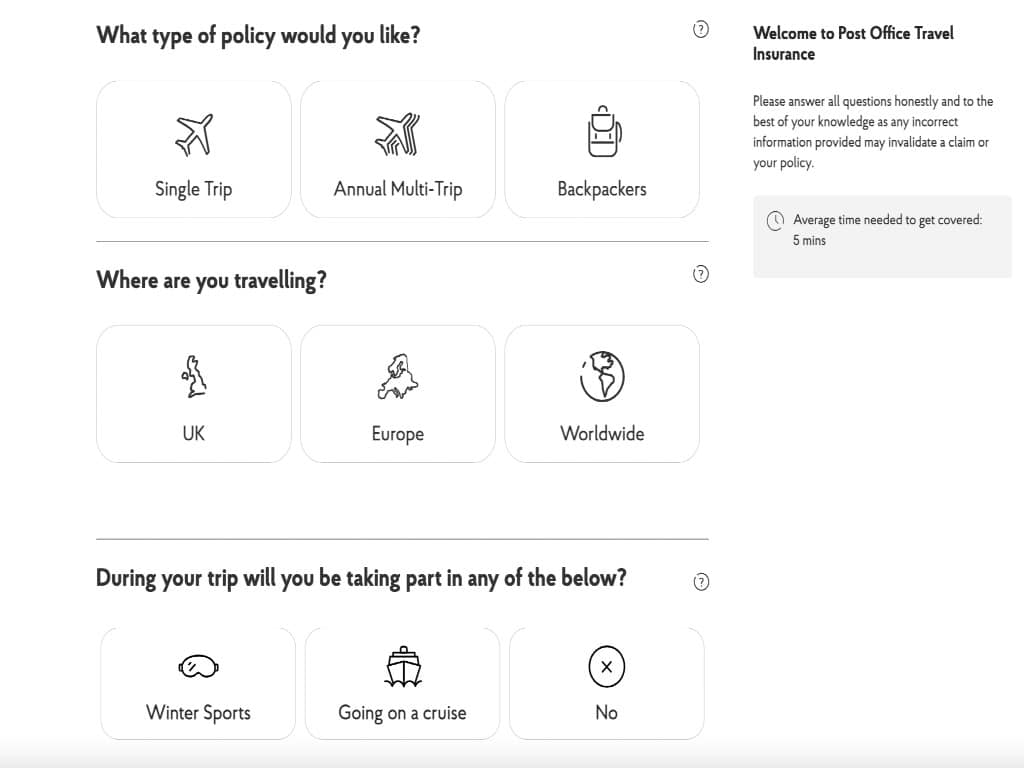Select the UK destination label
1024x768 pixels.
[194, 433]
